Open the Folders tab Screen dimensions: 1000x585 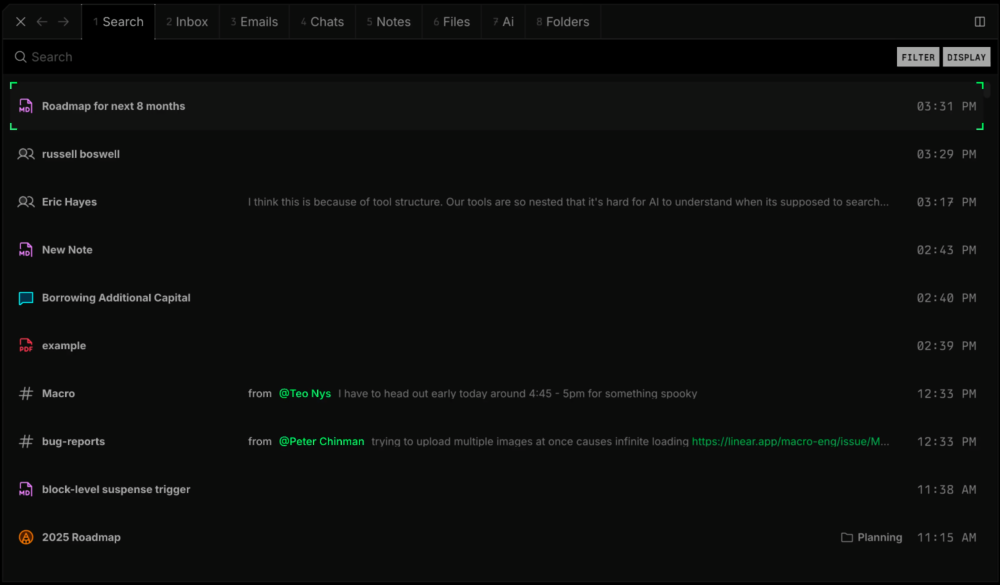(x=562, y=22)
